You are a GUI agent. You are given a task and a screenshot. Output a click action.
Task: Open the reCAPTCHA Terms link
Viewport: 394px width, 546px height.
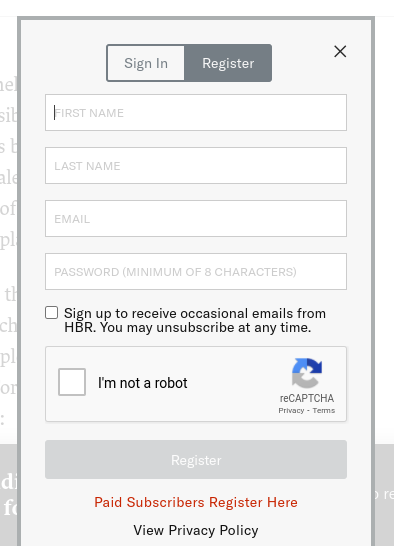click(x=324, y=411)
